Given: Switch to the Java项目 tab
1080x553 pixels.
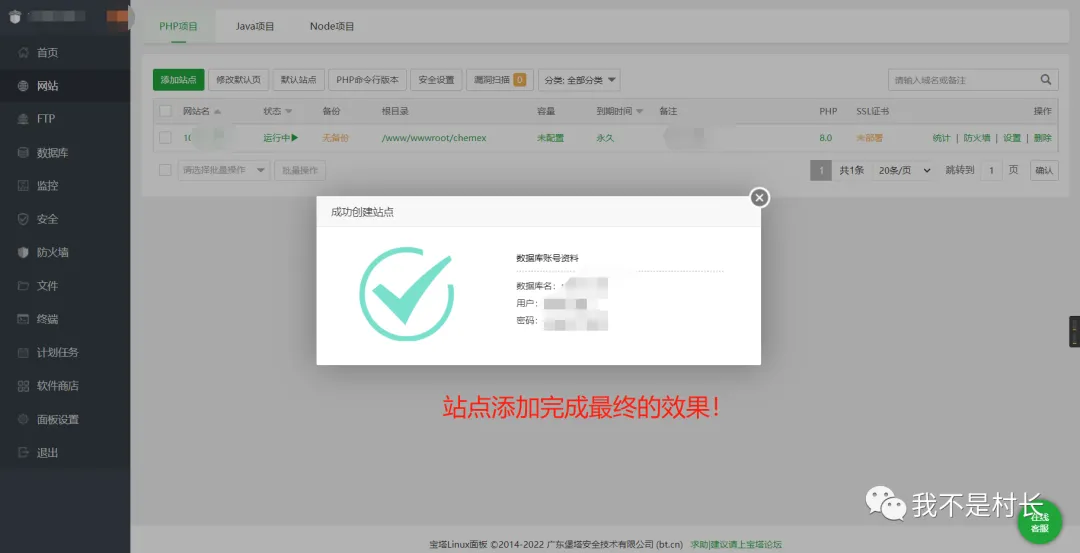Looking at the screenshot, I should (254, 26).
